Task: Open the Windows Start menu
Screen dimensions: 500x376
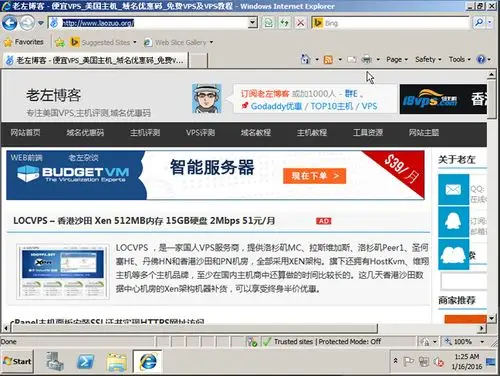Action: pos(17,361)
